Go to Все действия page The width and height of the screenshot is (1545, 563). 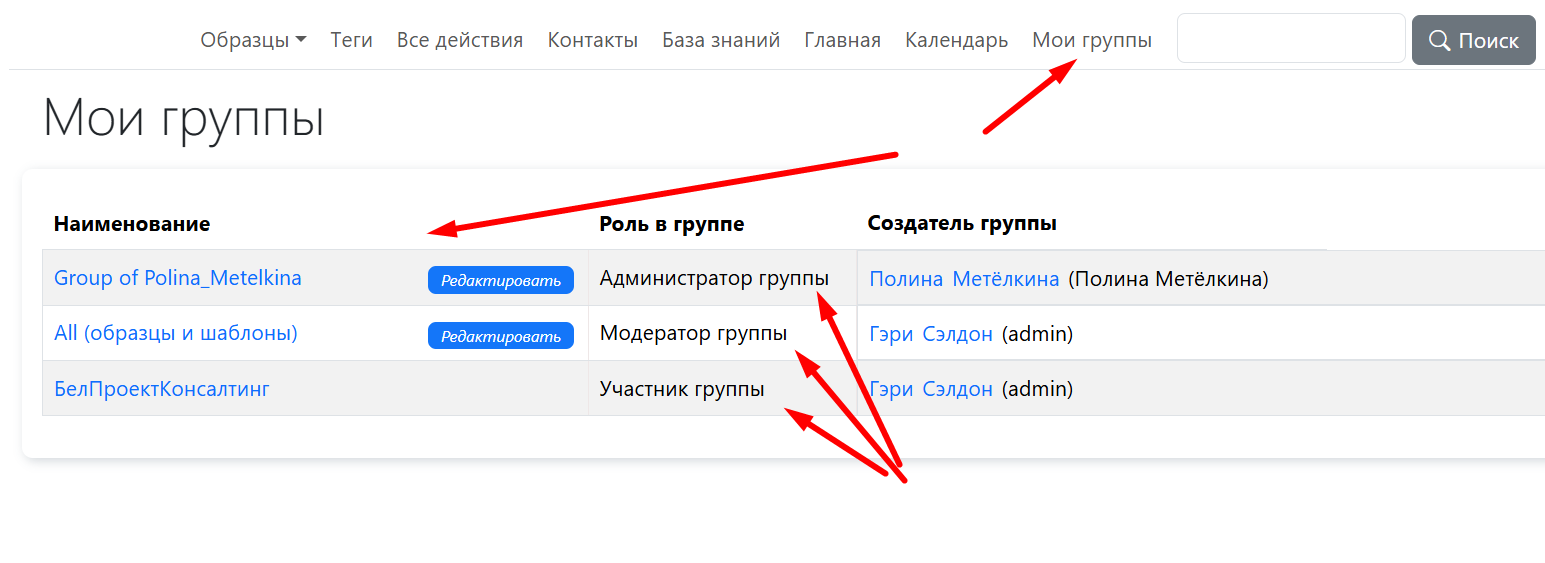[460, 40]
